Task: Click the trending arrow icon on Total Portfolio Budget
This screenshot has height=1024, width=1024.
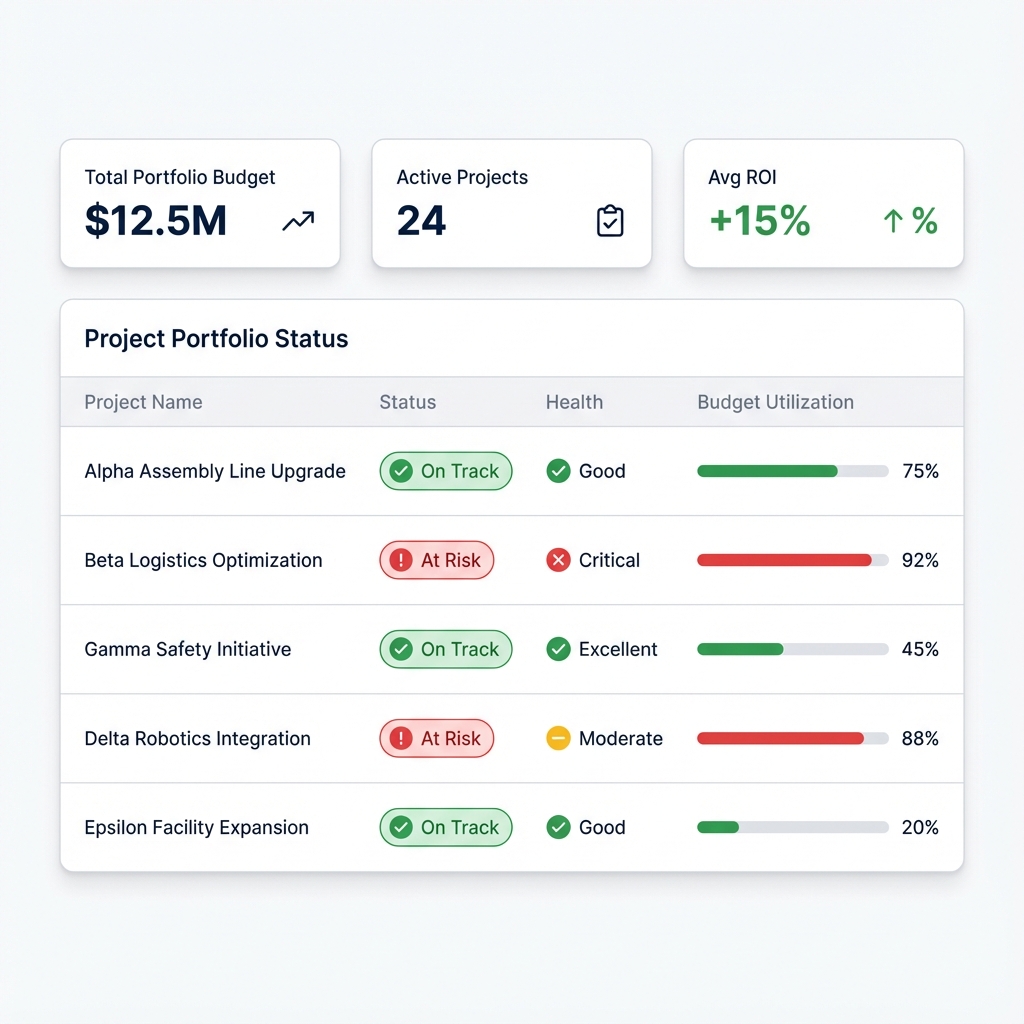Action: (297, 222)
